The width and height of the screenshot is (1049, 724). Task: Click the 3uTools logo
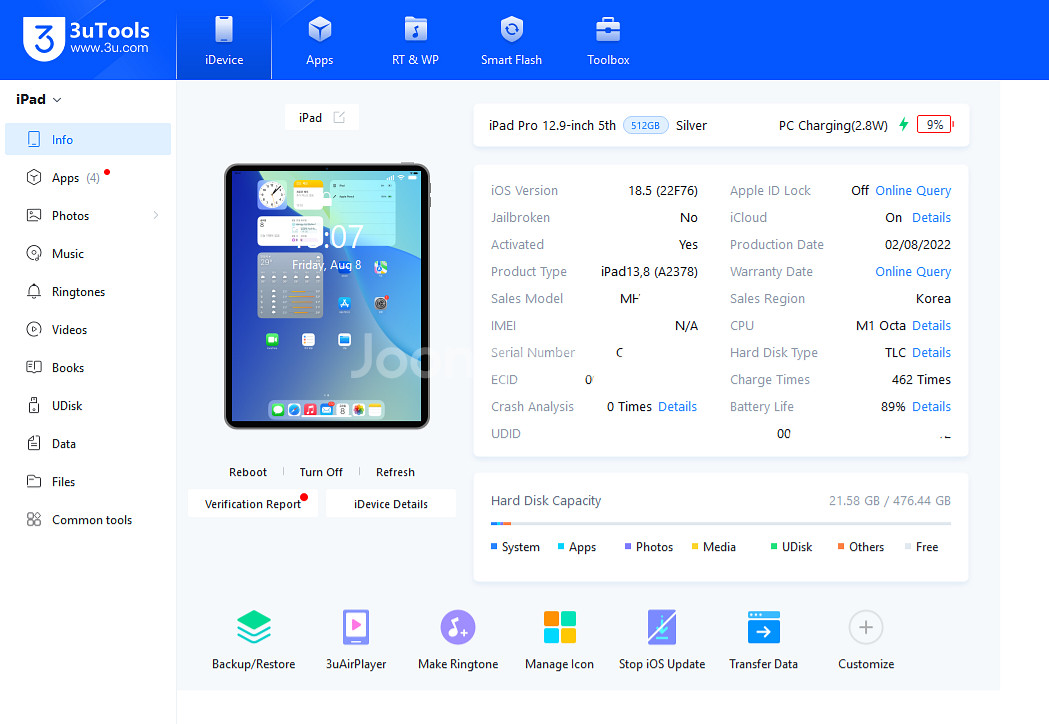(x=86, y=39)
